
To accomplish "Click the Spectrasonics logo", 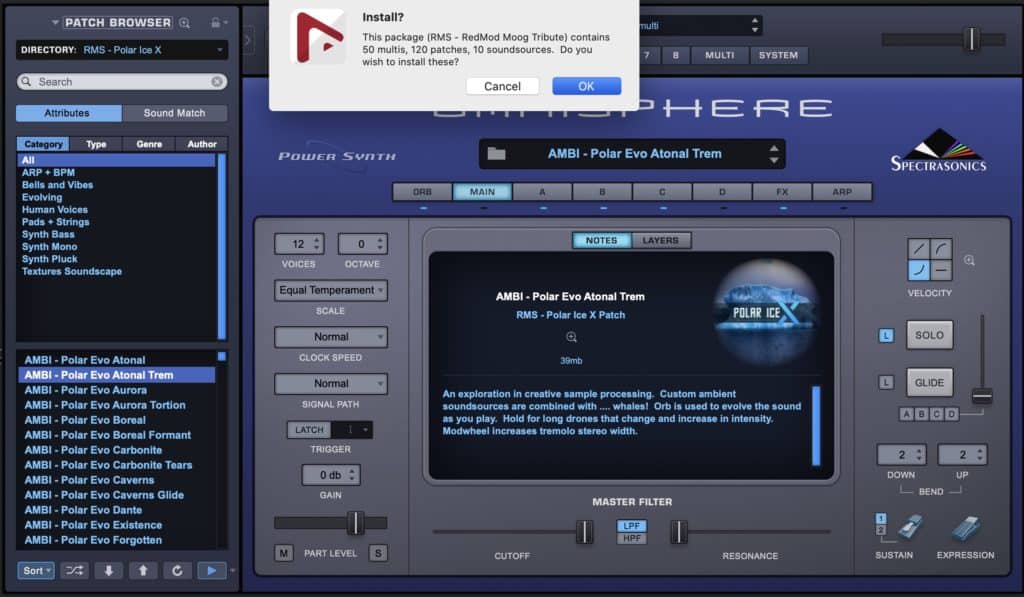I will (938, 151).
